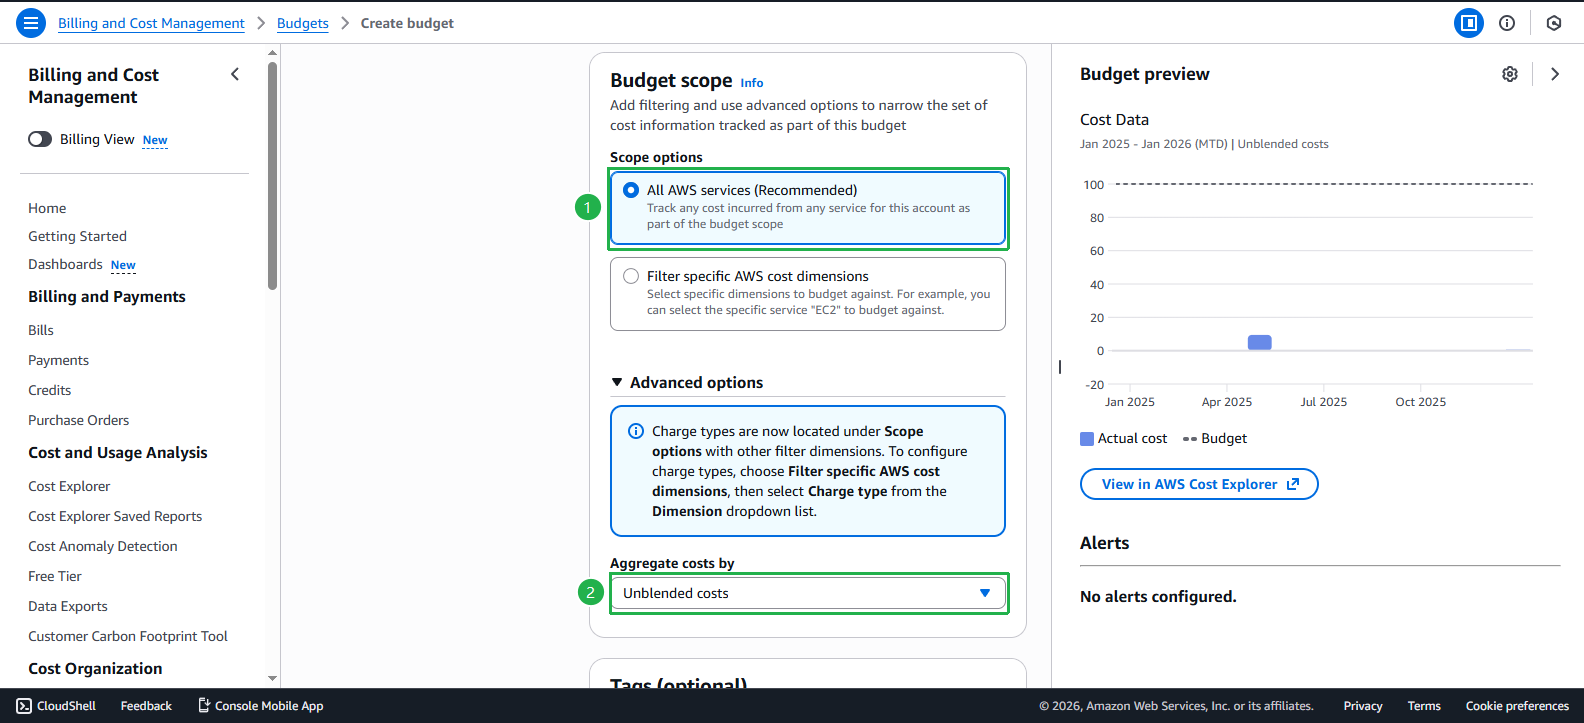
Task: Toggle the Billing View switch
Action: (x=40, y=139)
